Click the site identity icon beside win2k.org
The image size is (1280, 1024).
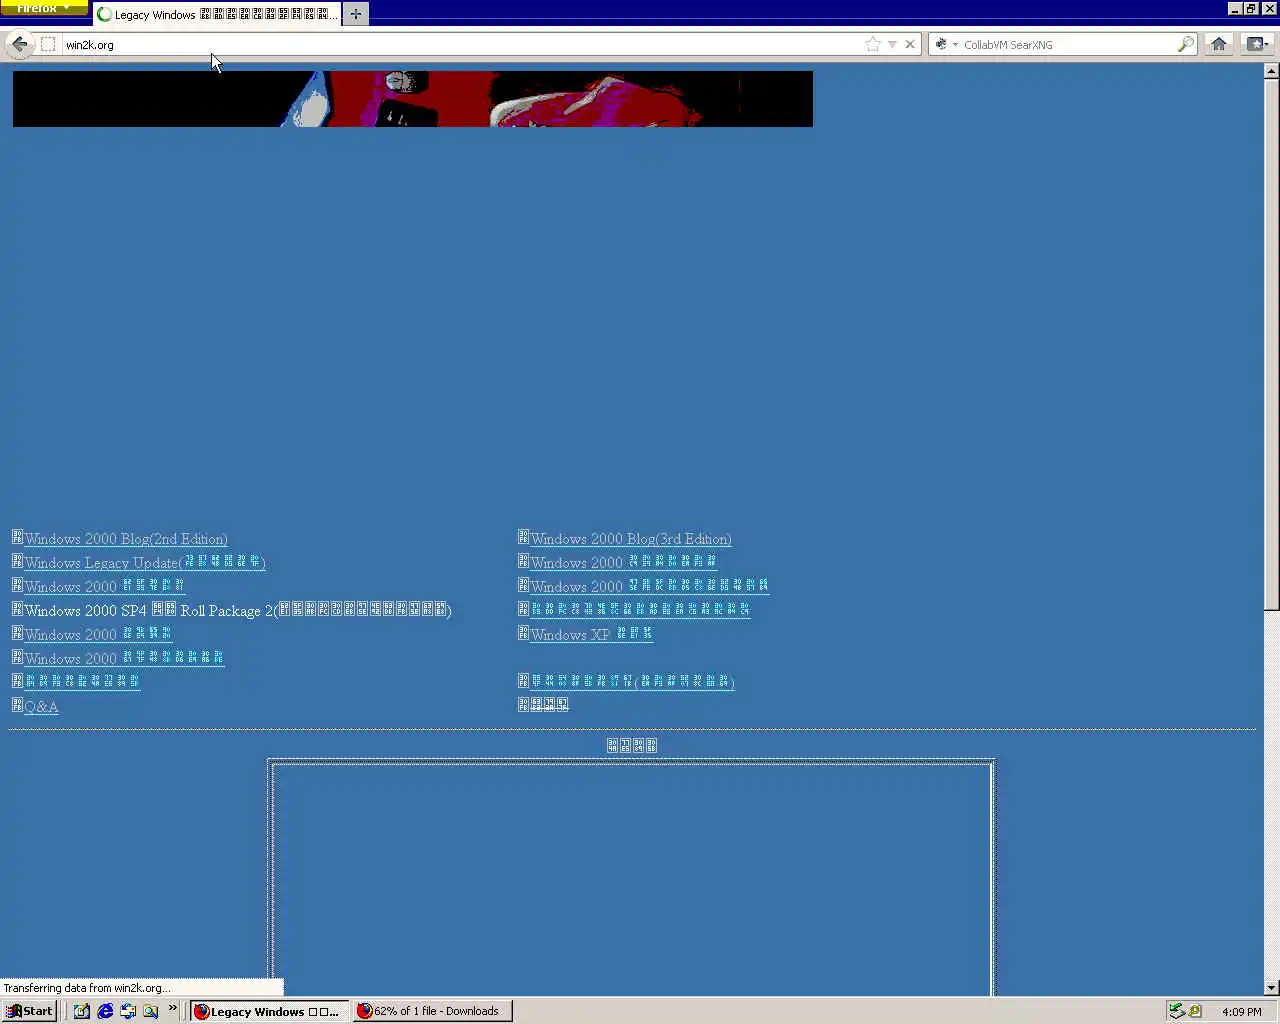pyautogui.click(x=47, y=44)
